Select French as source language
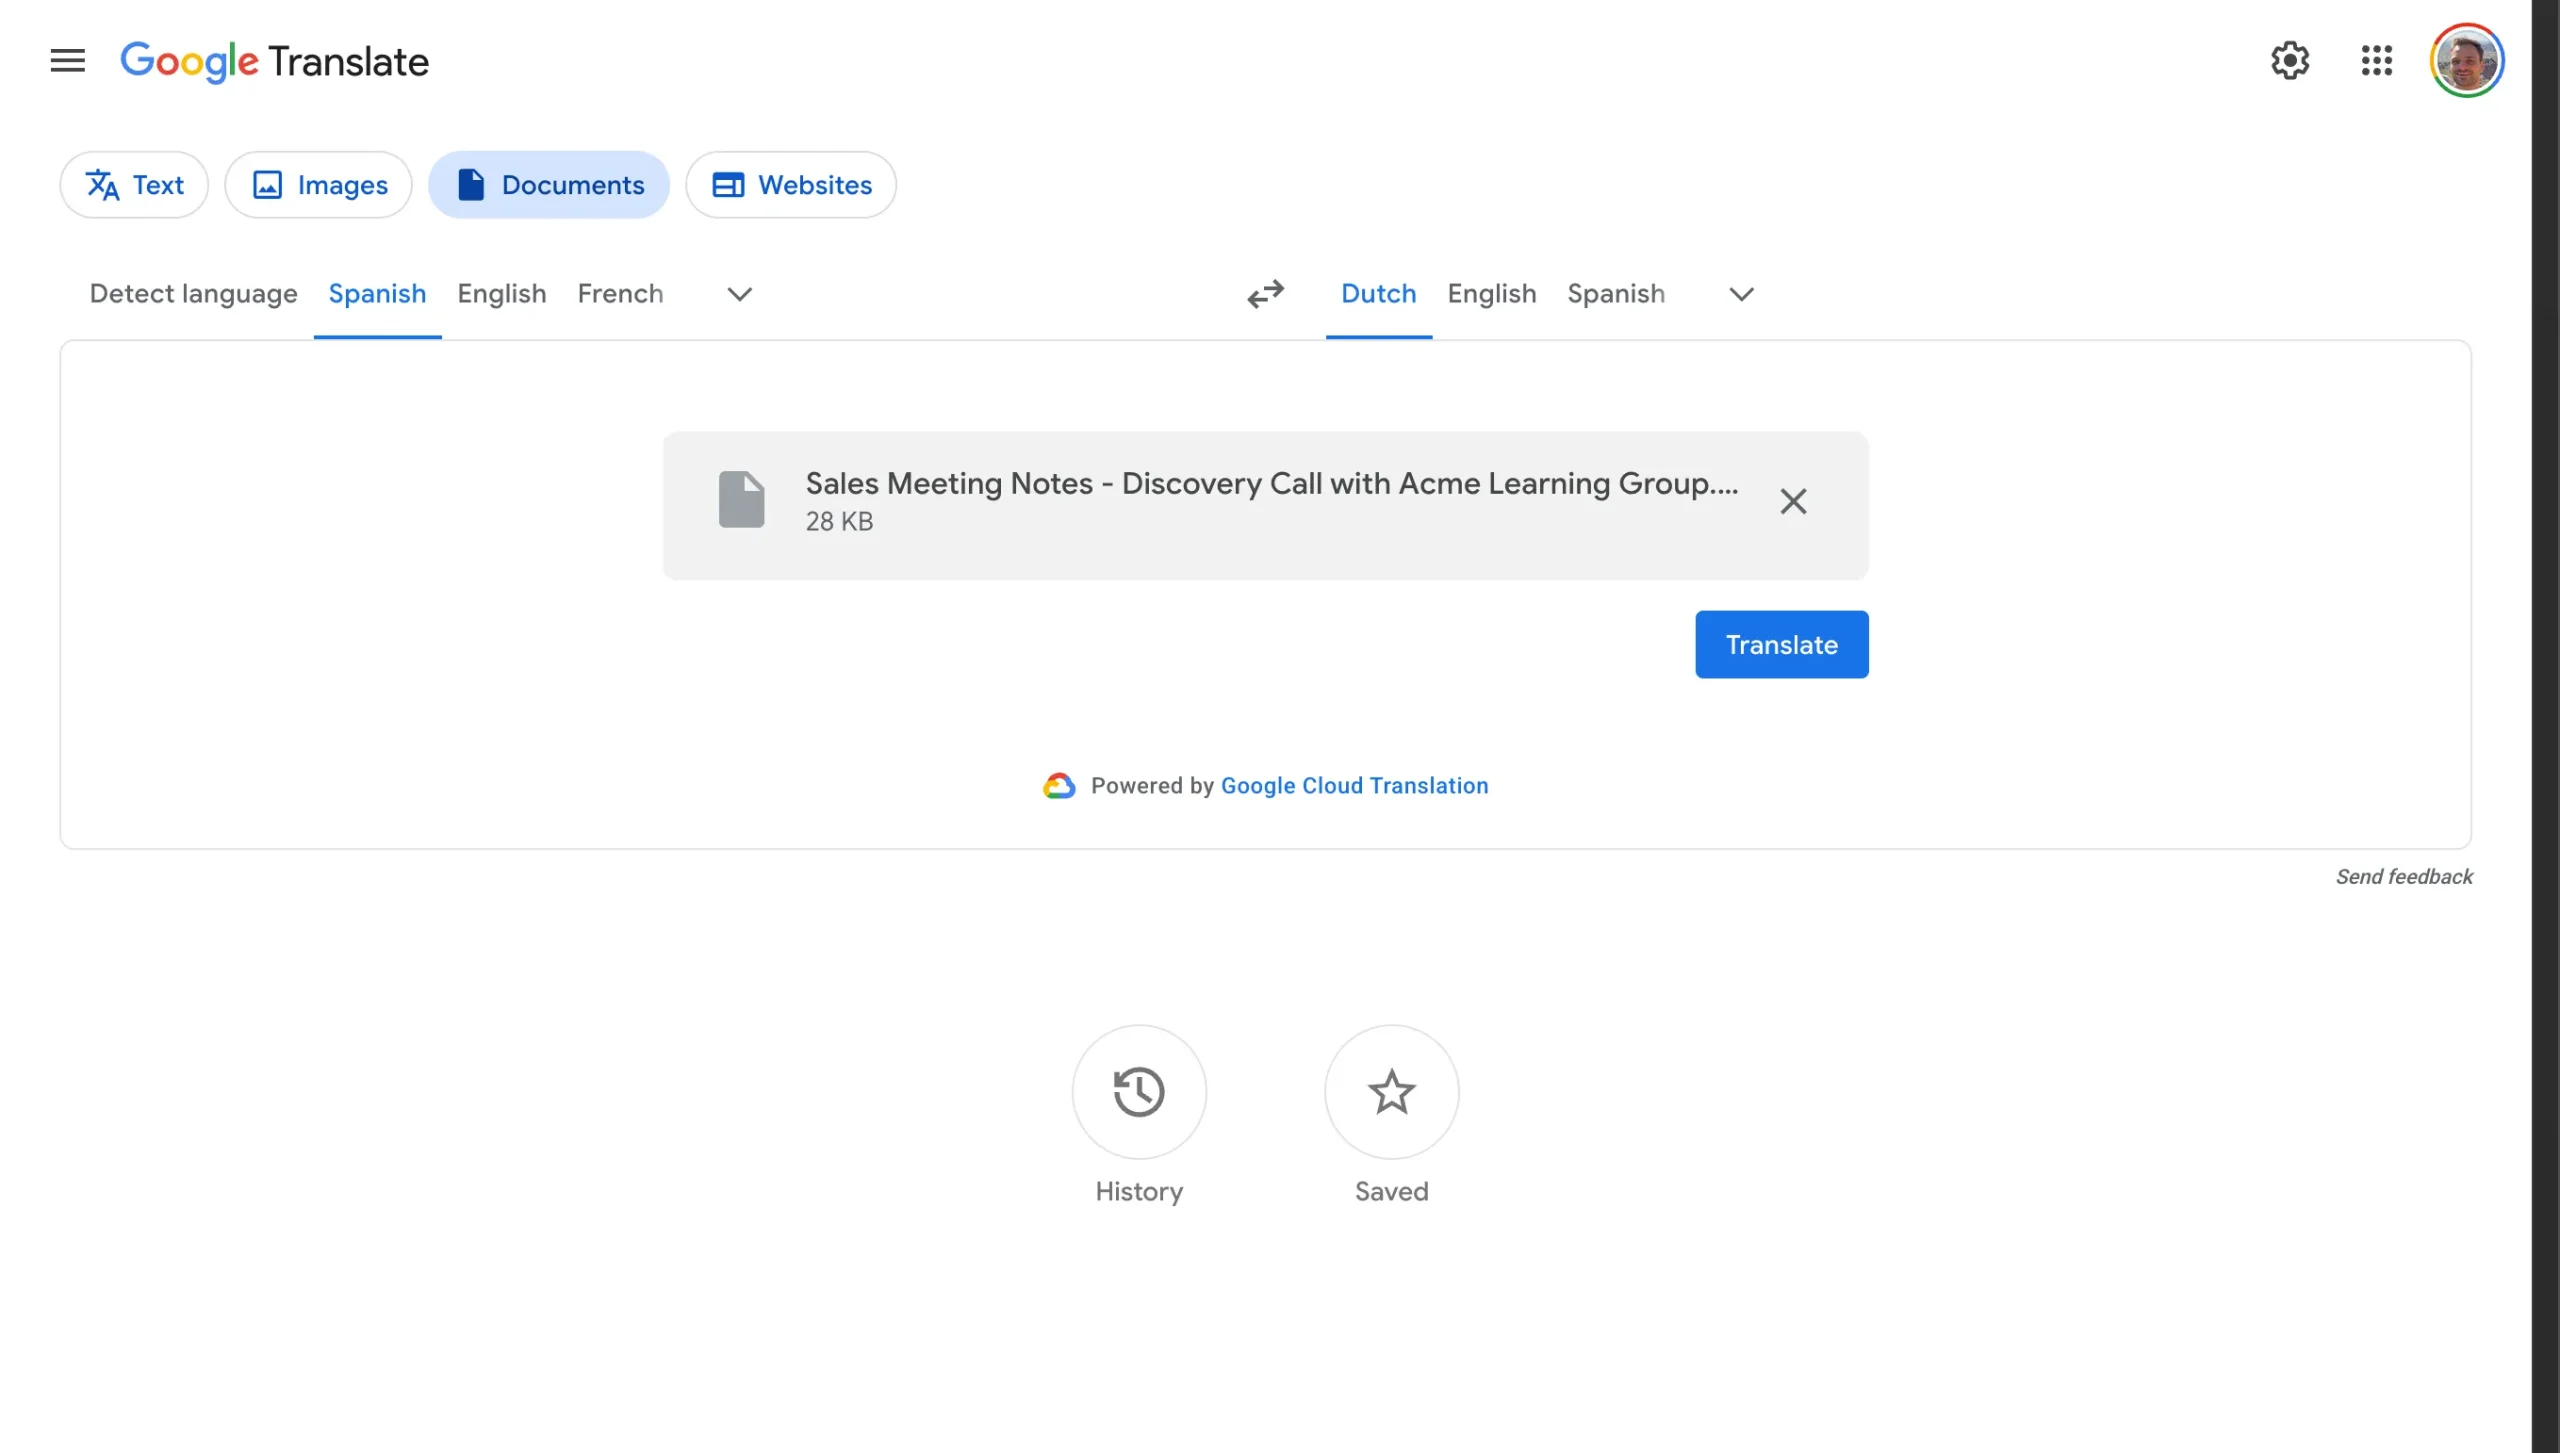Image resolution: width=2560 pixels, height=1453 pixels. [x=620, y=294]
